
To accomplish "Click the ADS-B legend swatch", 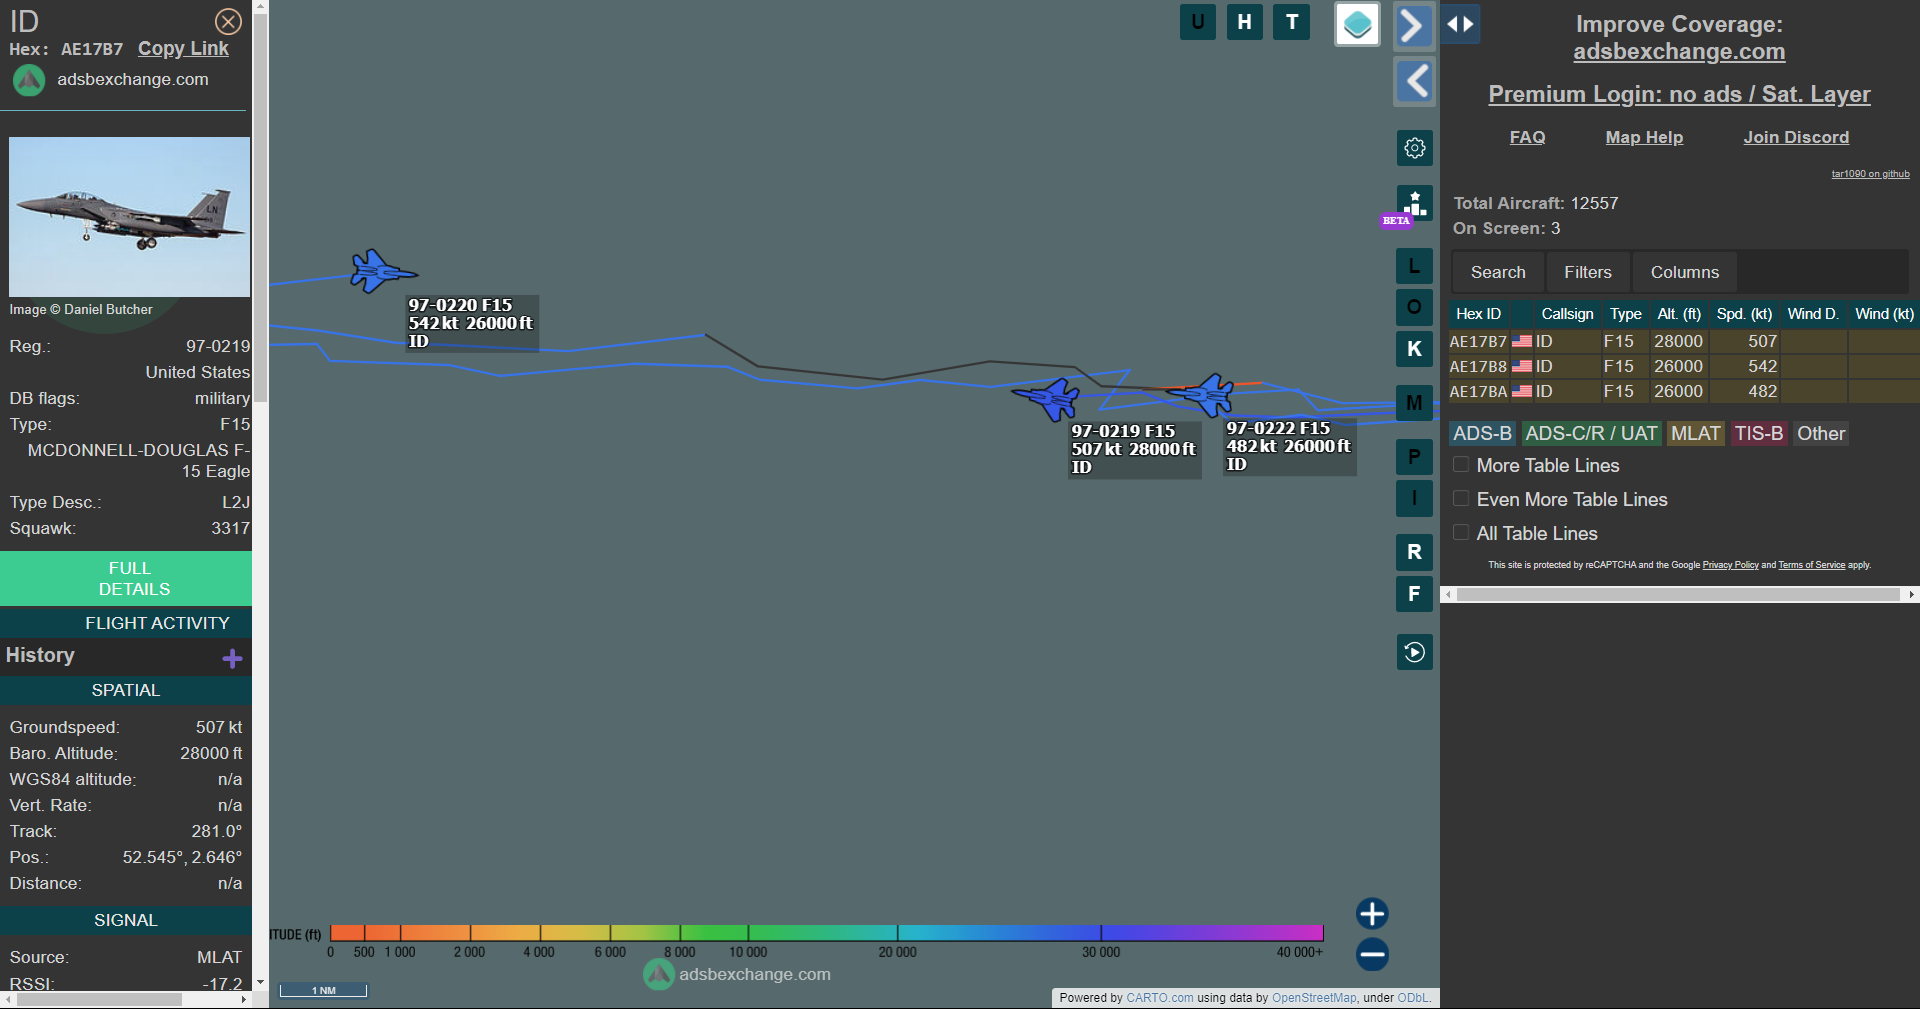I will 1482,433.
